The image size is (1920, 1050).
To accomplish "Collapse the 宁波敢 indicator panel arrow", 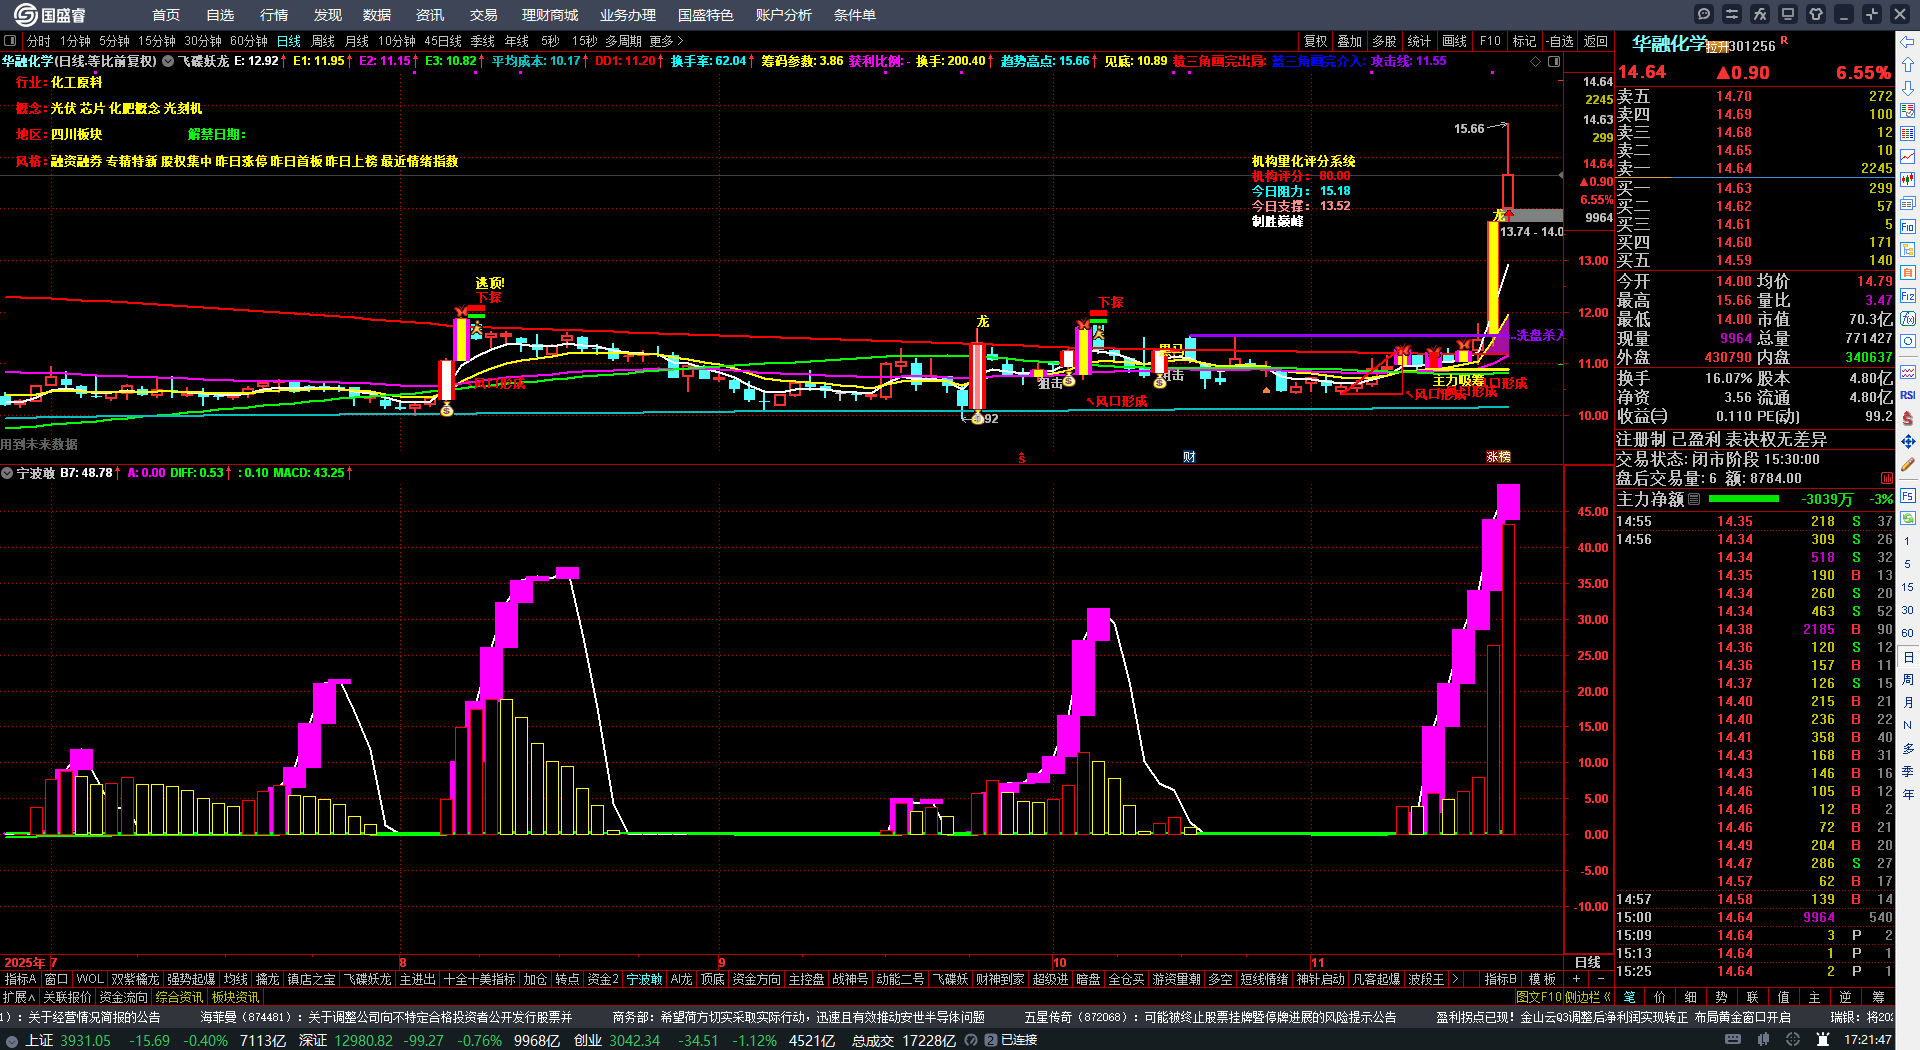I will click(7, 473).
